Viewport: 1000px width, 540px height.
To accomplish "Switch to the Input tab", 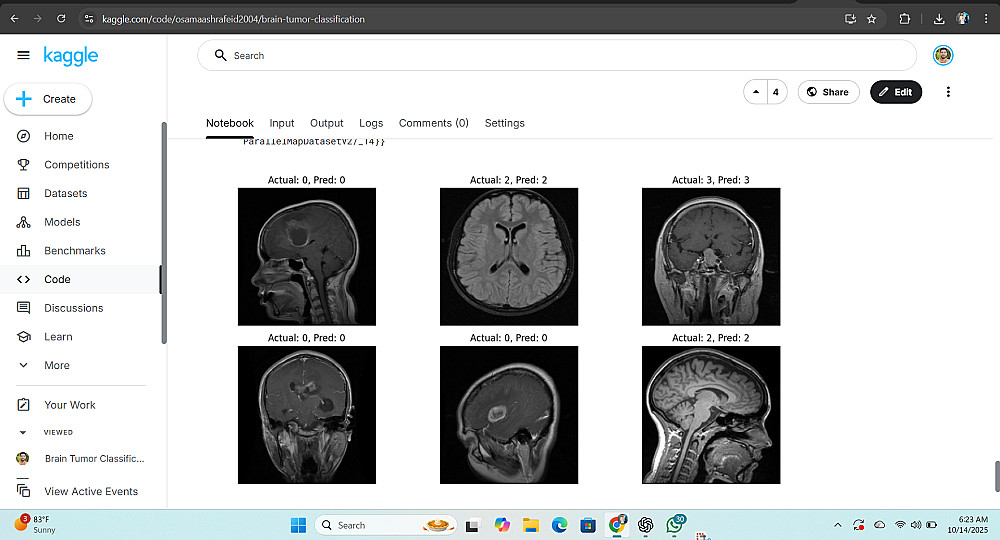I will tap(282, 123).
